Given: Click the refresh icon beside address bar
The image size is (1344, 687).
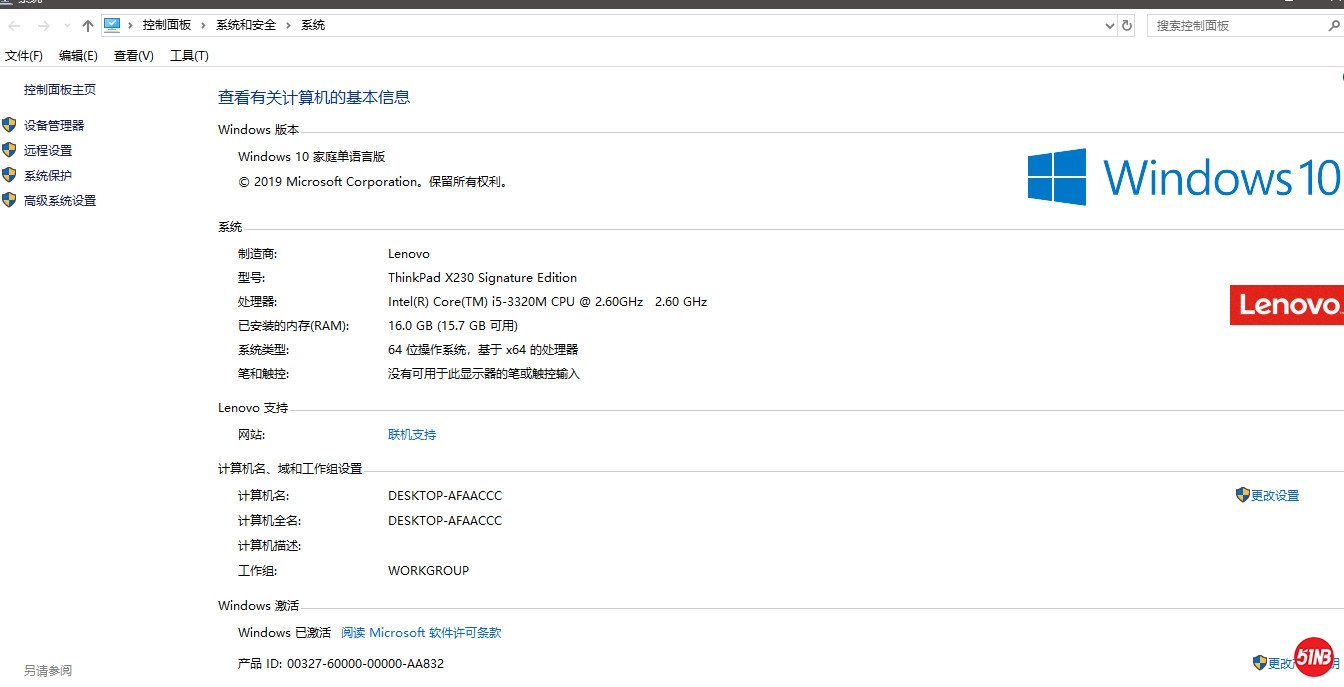Looking at the screenshot, I should tap(1127, 26).
